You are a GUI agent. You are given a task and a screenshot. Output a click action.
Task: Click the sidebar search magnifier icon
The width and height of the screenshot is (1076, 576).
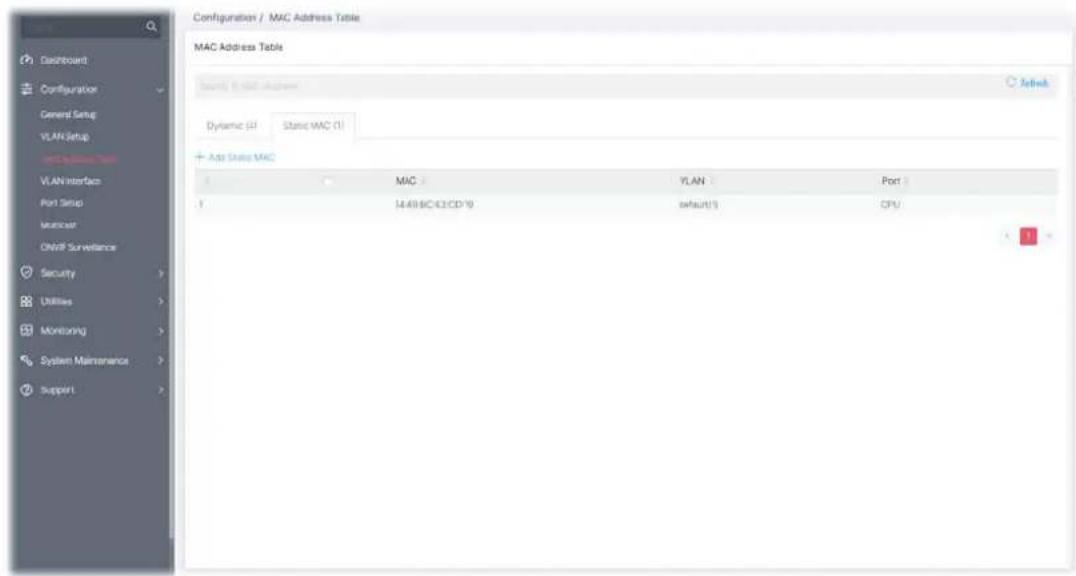coord(151,27)
